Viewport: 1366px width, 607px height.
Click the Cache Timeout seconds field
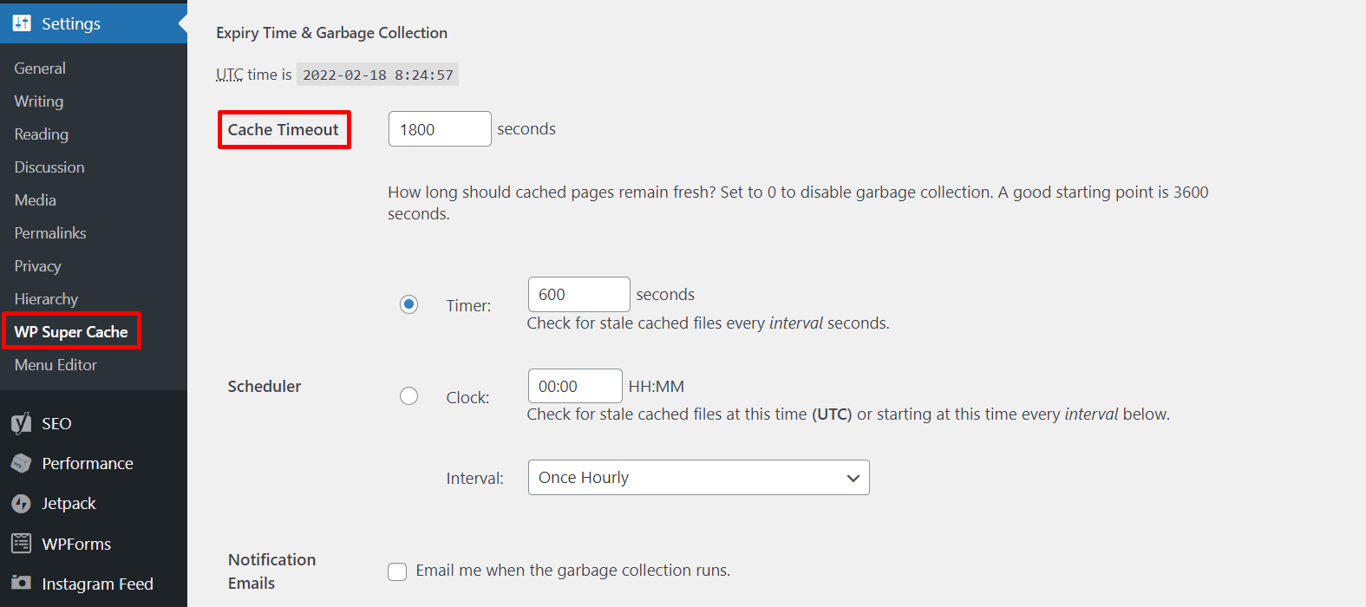[x=439, y=128]
